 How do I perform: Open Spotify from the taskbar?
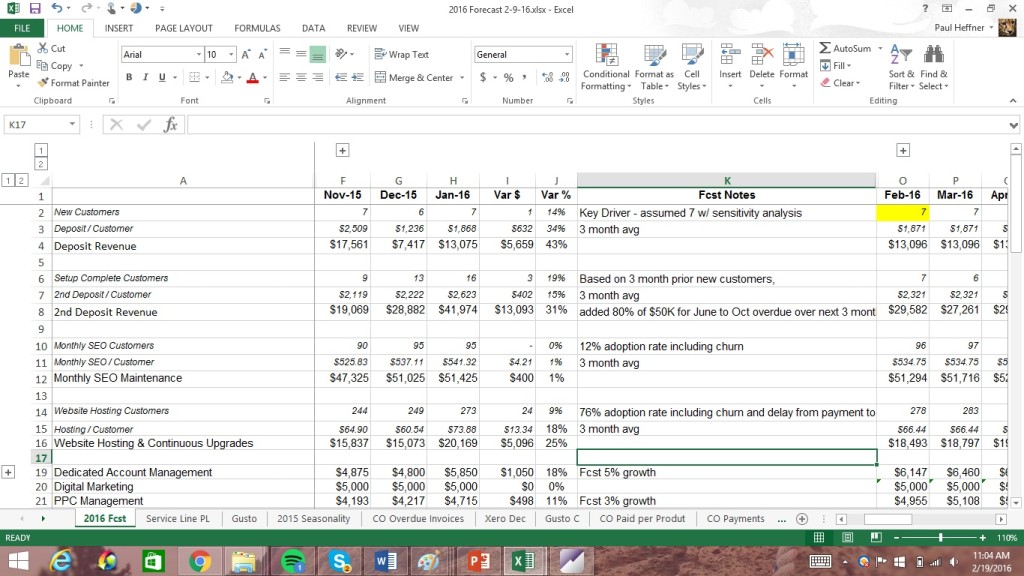coord(293,561)
